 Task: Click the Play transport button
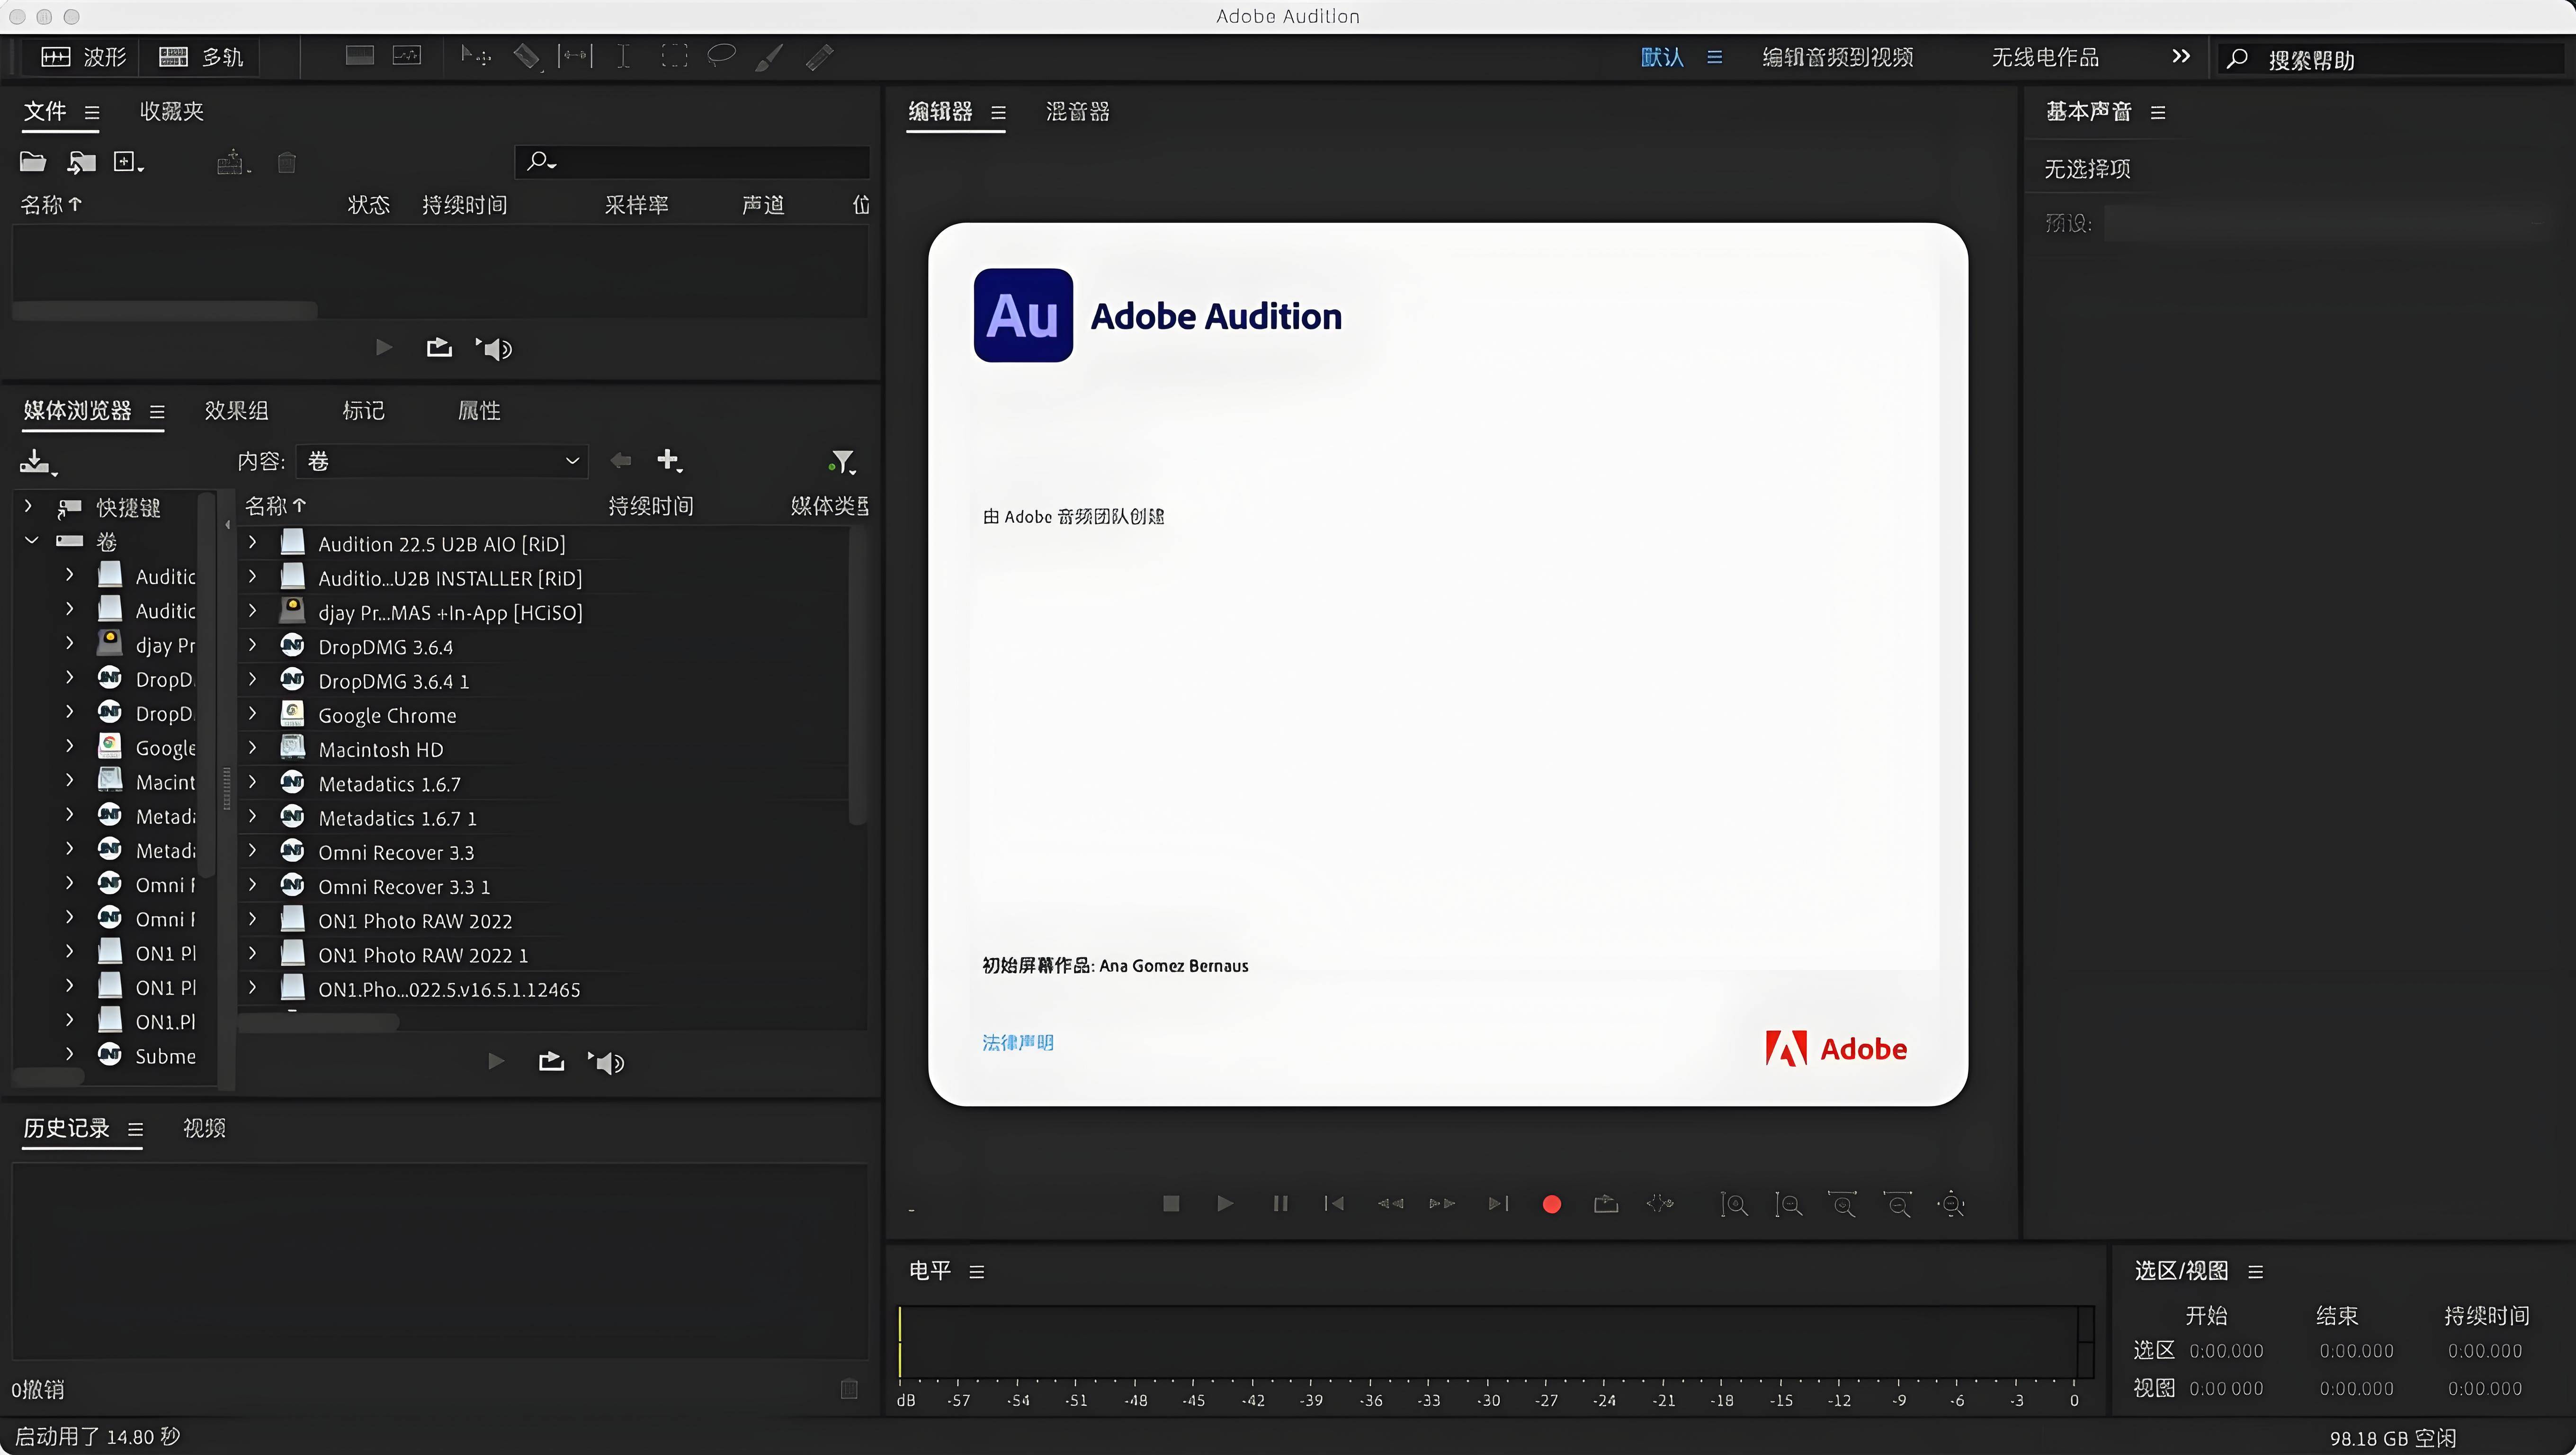coord(1225,1203)
